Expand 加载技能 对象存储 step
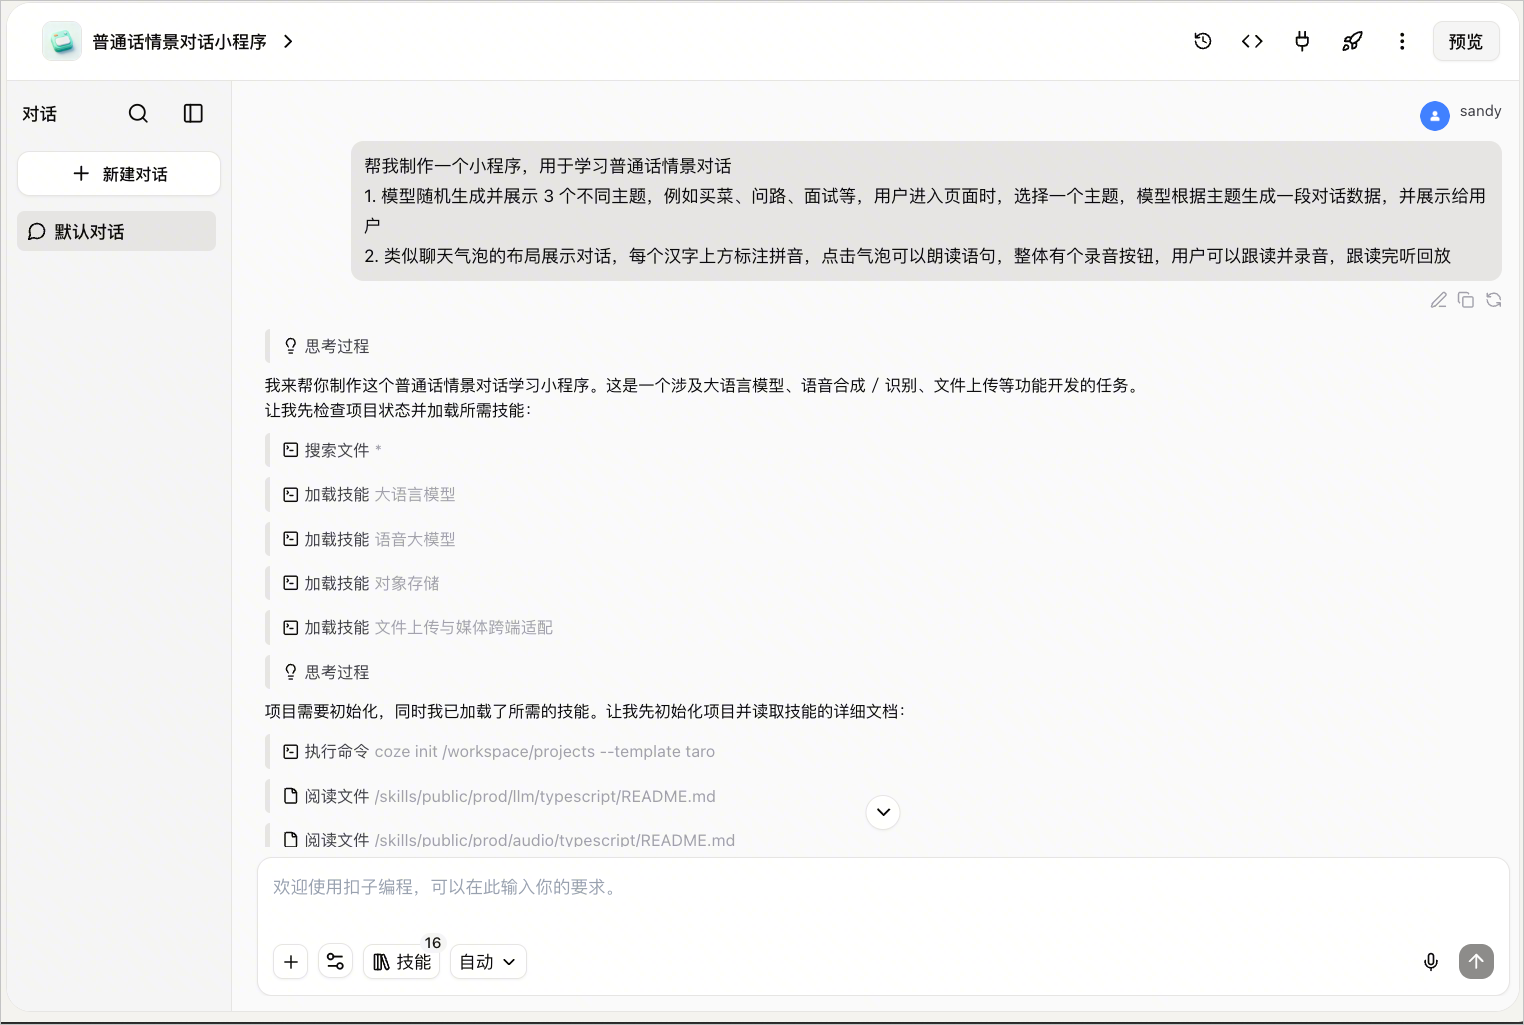Viewport: 1524px width, 1025px height. (x=361, y=583)
